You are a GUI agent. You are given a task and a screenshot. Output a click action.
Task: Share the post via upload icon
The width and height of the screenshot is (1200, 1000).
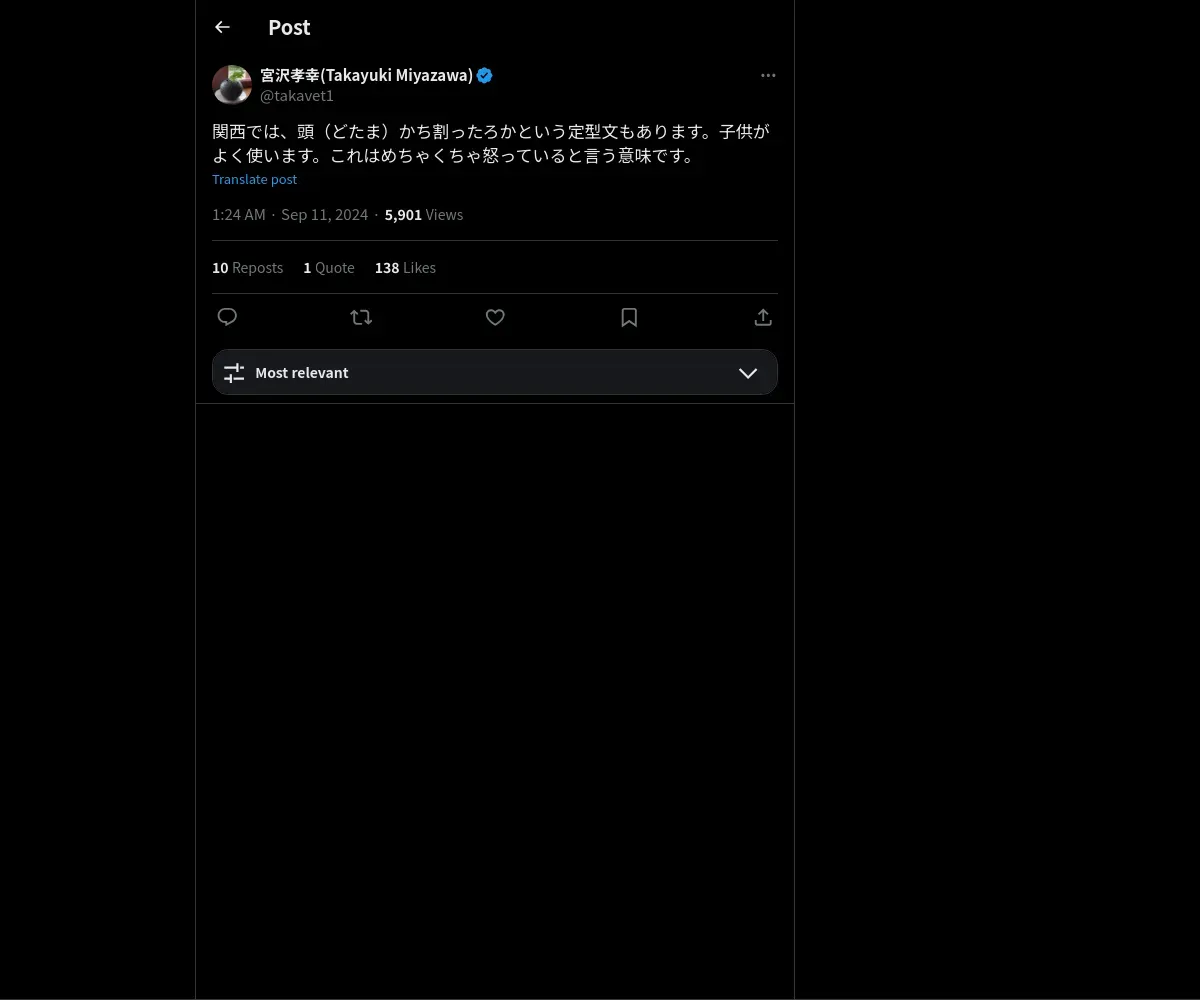click(x=763, y=317)
